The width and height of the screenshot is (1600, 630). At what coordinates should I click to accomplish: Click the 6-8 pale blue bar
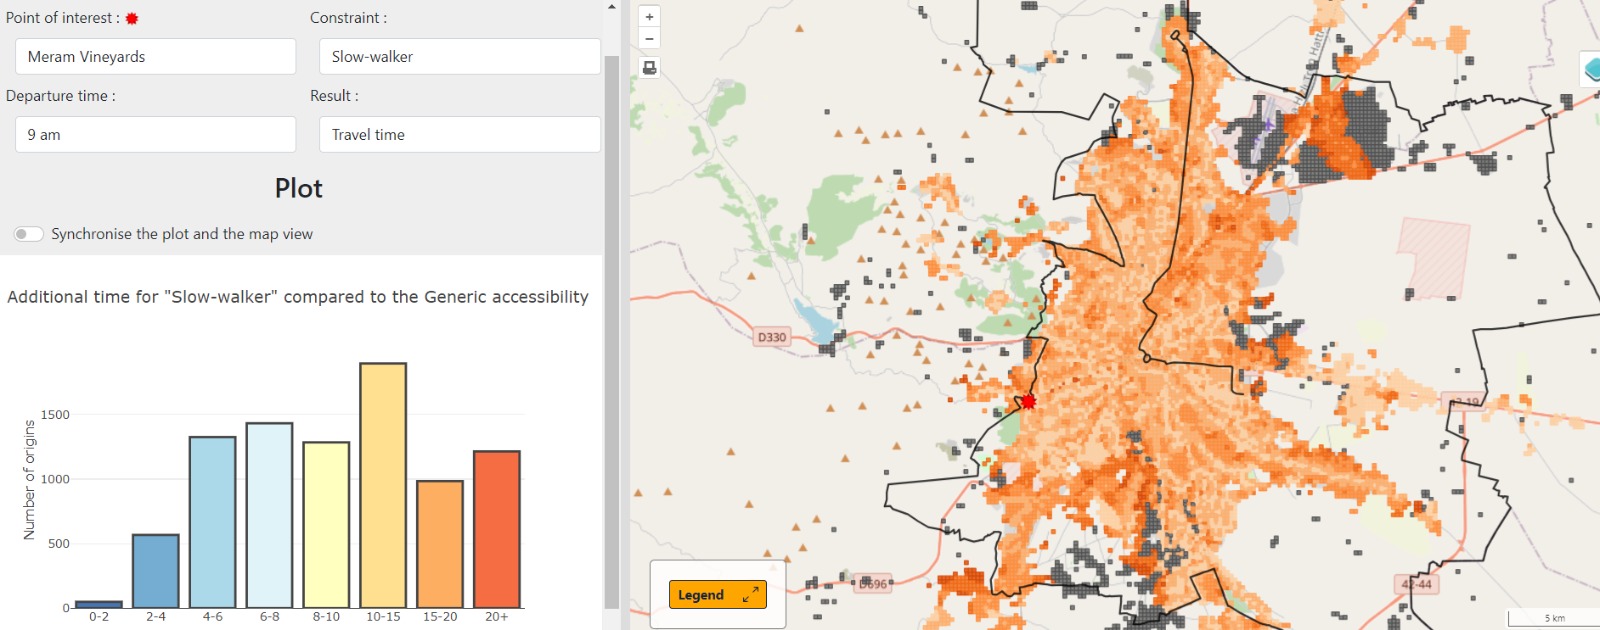tap(269, 516)
